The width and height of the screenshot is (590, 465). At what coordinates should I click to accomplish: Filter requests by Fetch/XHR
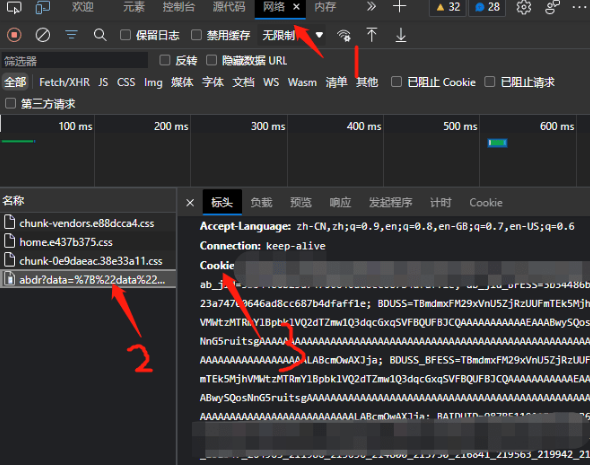[64, 82]
